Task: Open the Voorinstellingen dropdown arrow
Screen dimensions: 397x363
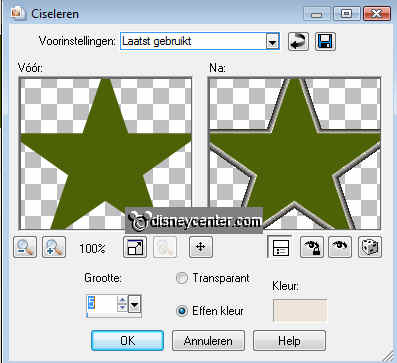Action: (x=273, y=42)
